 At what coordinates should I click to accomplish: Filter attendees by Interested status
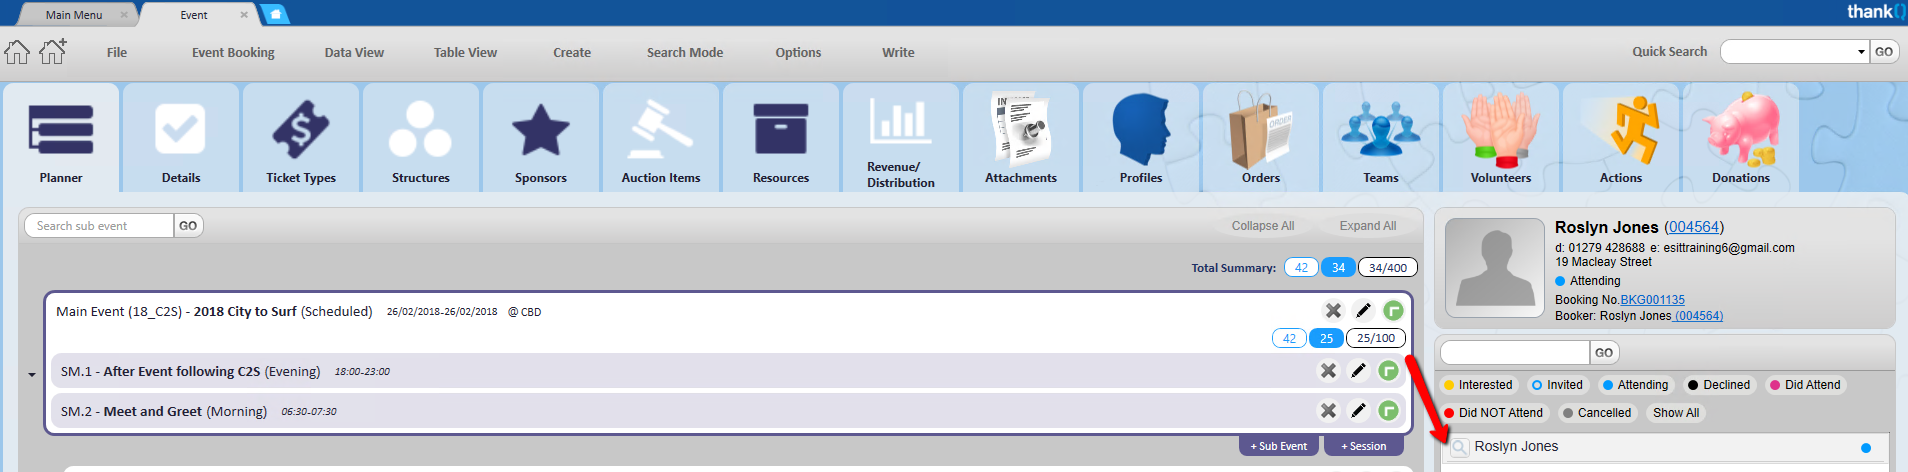tap(1478, 385)
